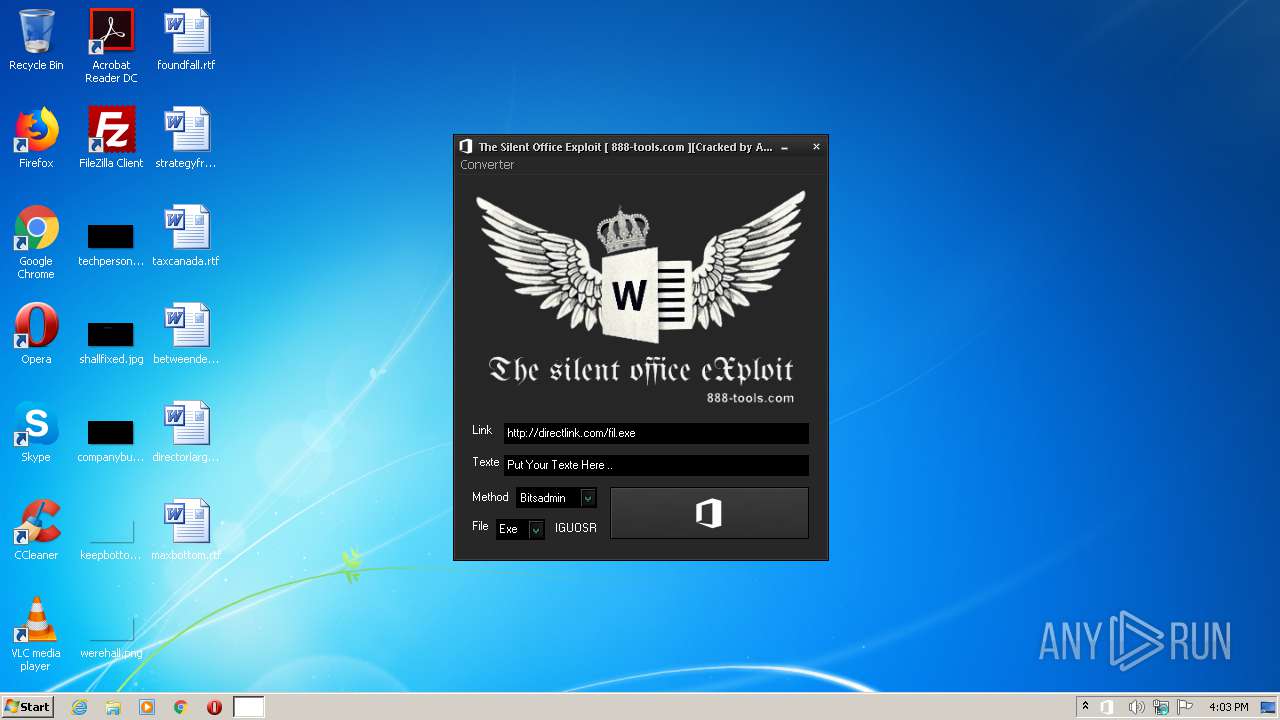Show hidden system tray icons
The image size is (1280, 720).
[x=1085, y=707]
